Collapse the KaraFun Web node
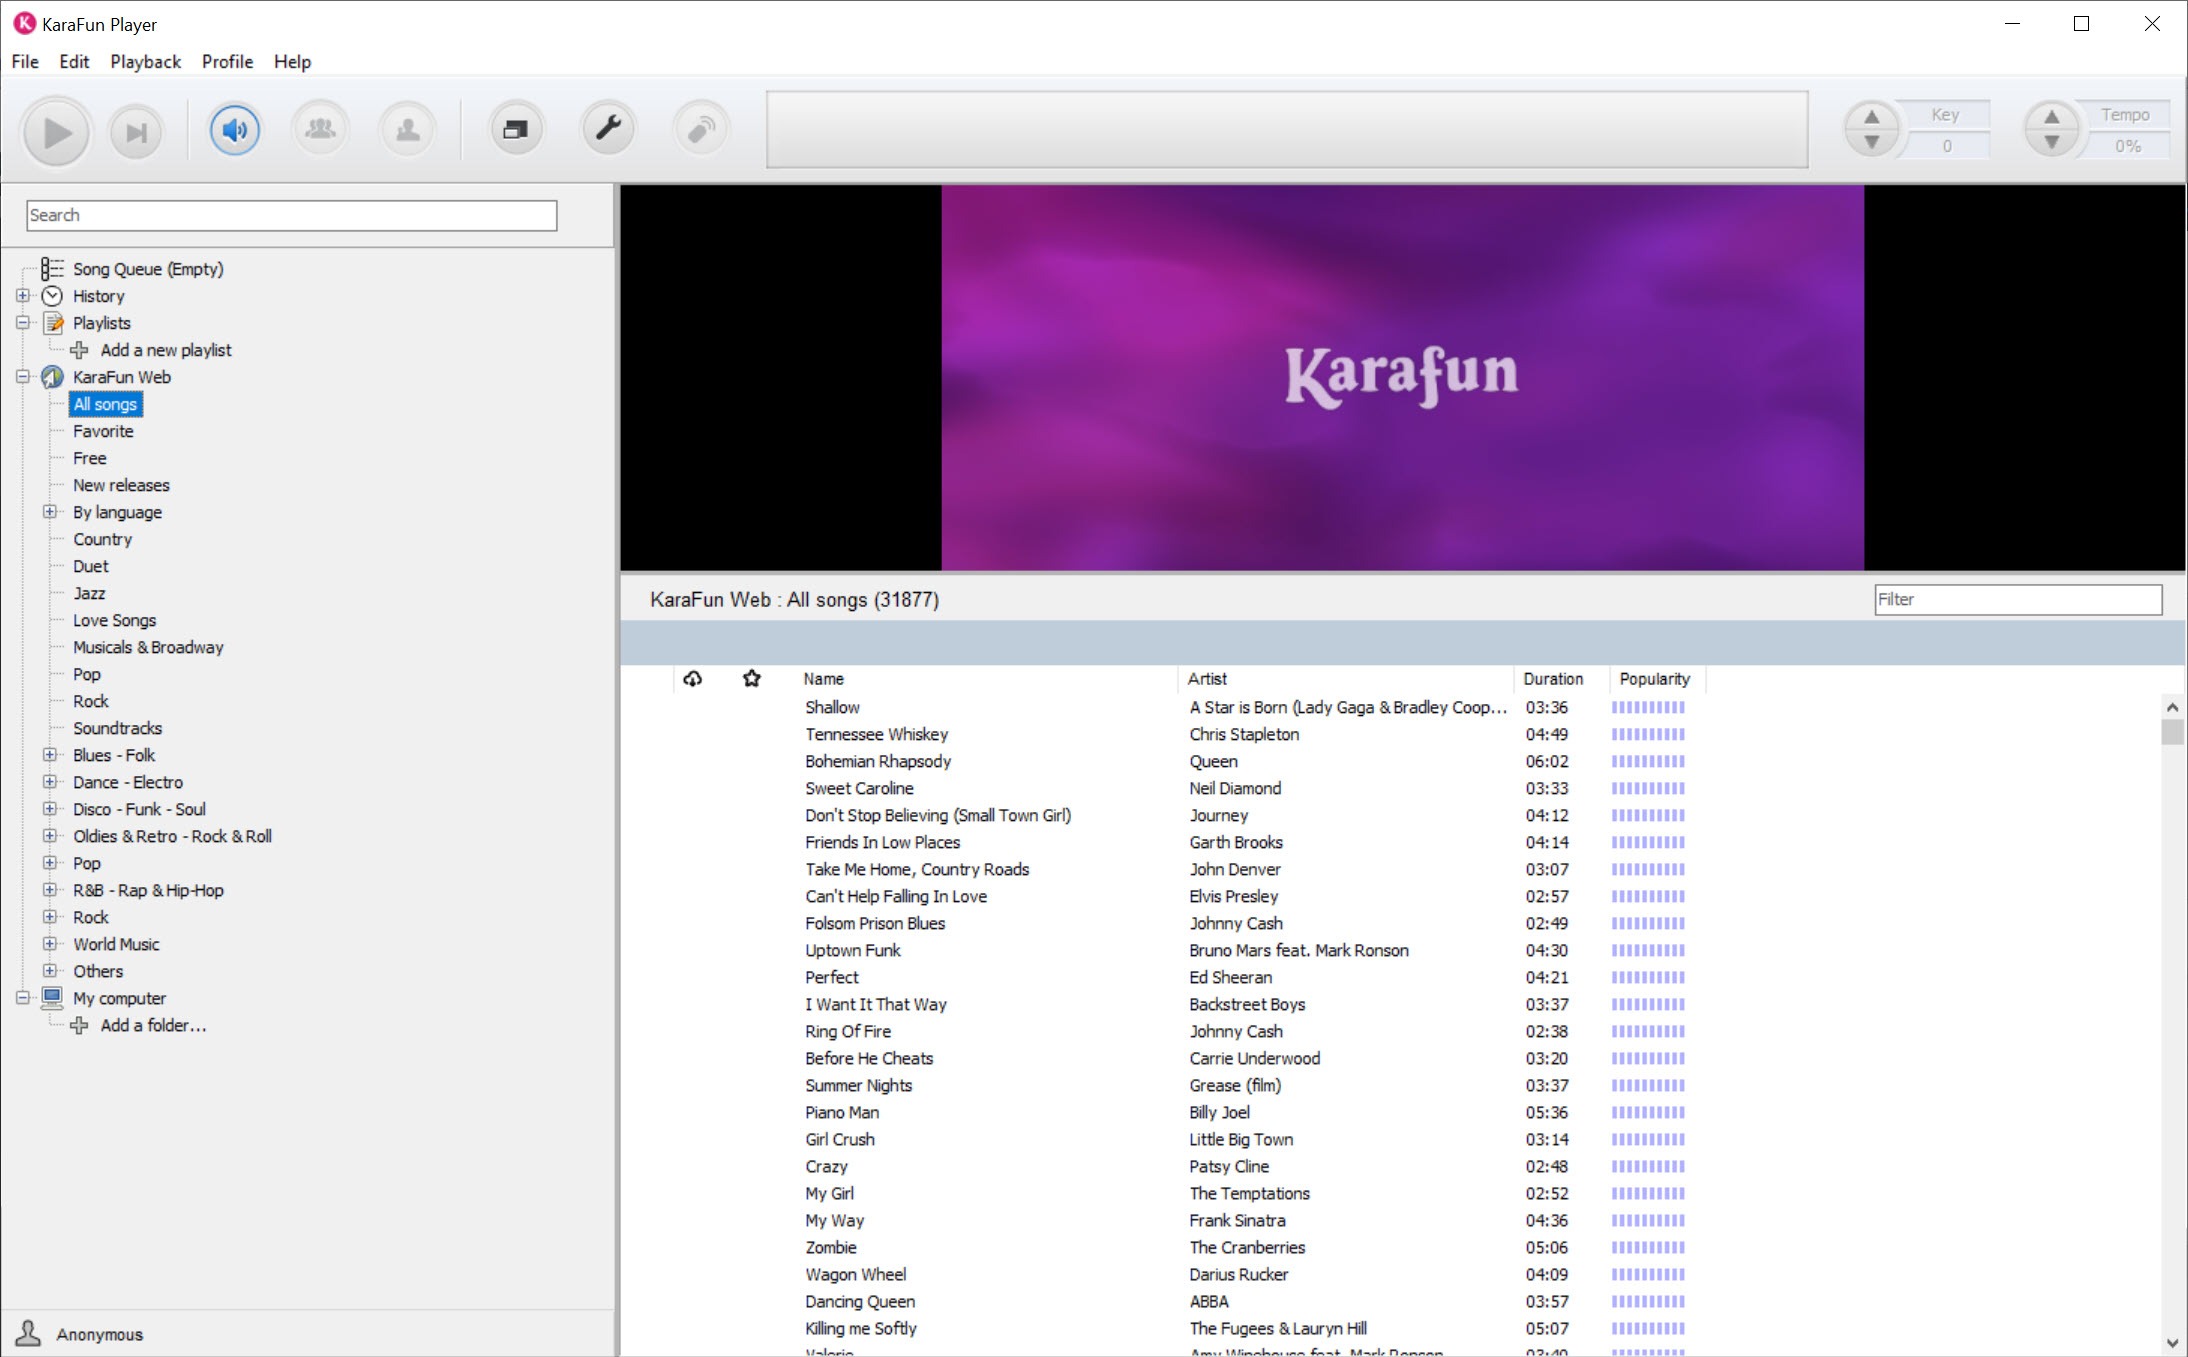 [22, 377]
